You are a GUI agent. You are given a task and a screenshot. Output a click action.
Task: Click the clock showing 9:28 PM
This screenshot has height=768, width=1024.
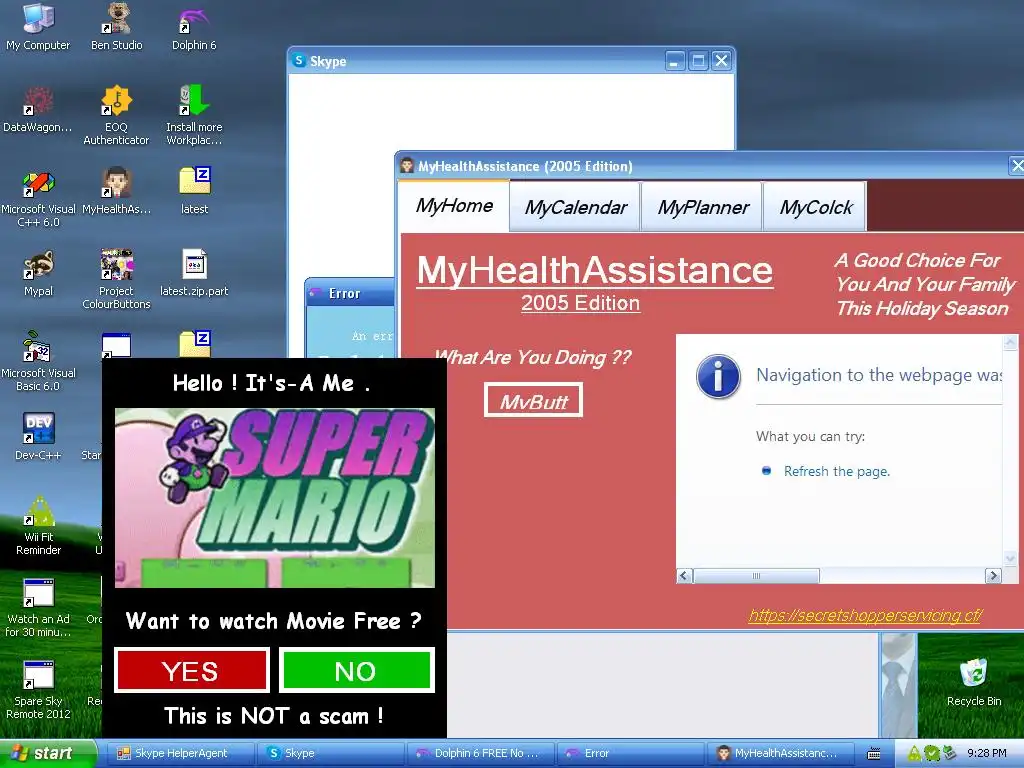point(987,753)
